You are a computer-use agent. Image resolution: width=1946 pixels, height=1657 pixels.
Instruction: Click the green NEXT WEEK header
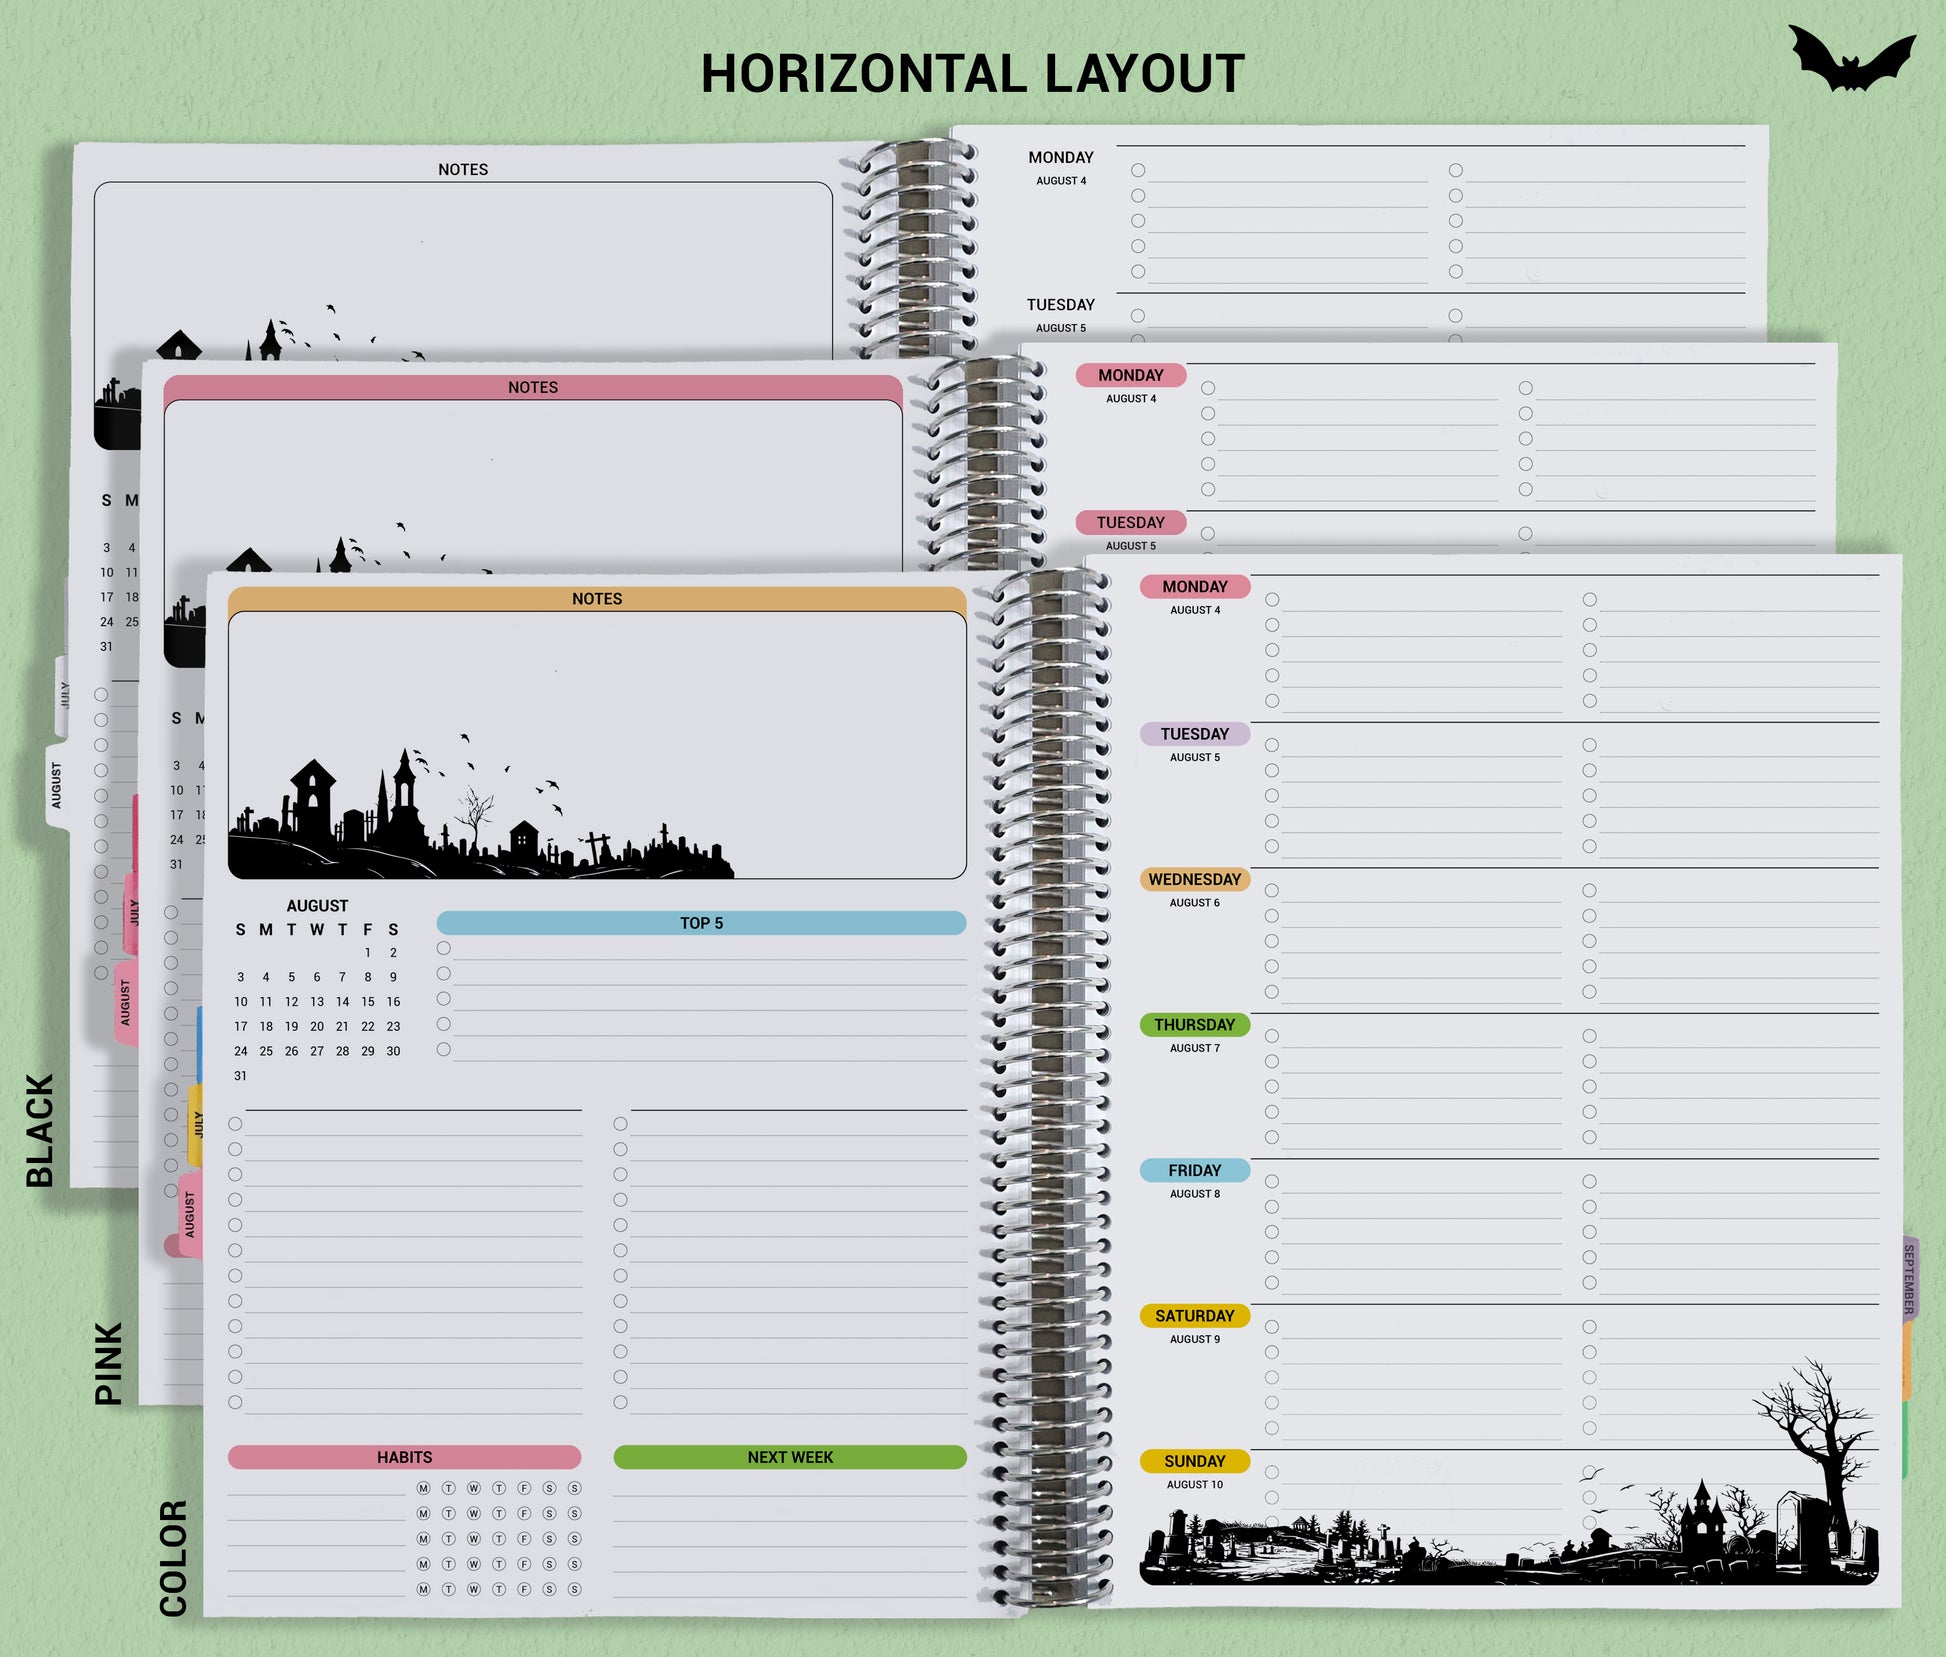click(790, 1457)
